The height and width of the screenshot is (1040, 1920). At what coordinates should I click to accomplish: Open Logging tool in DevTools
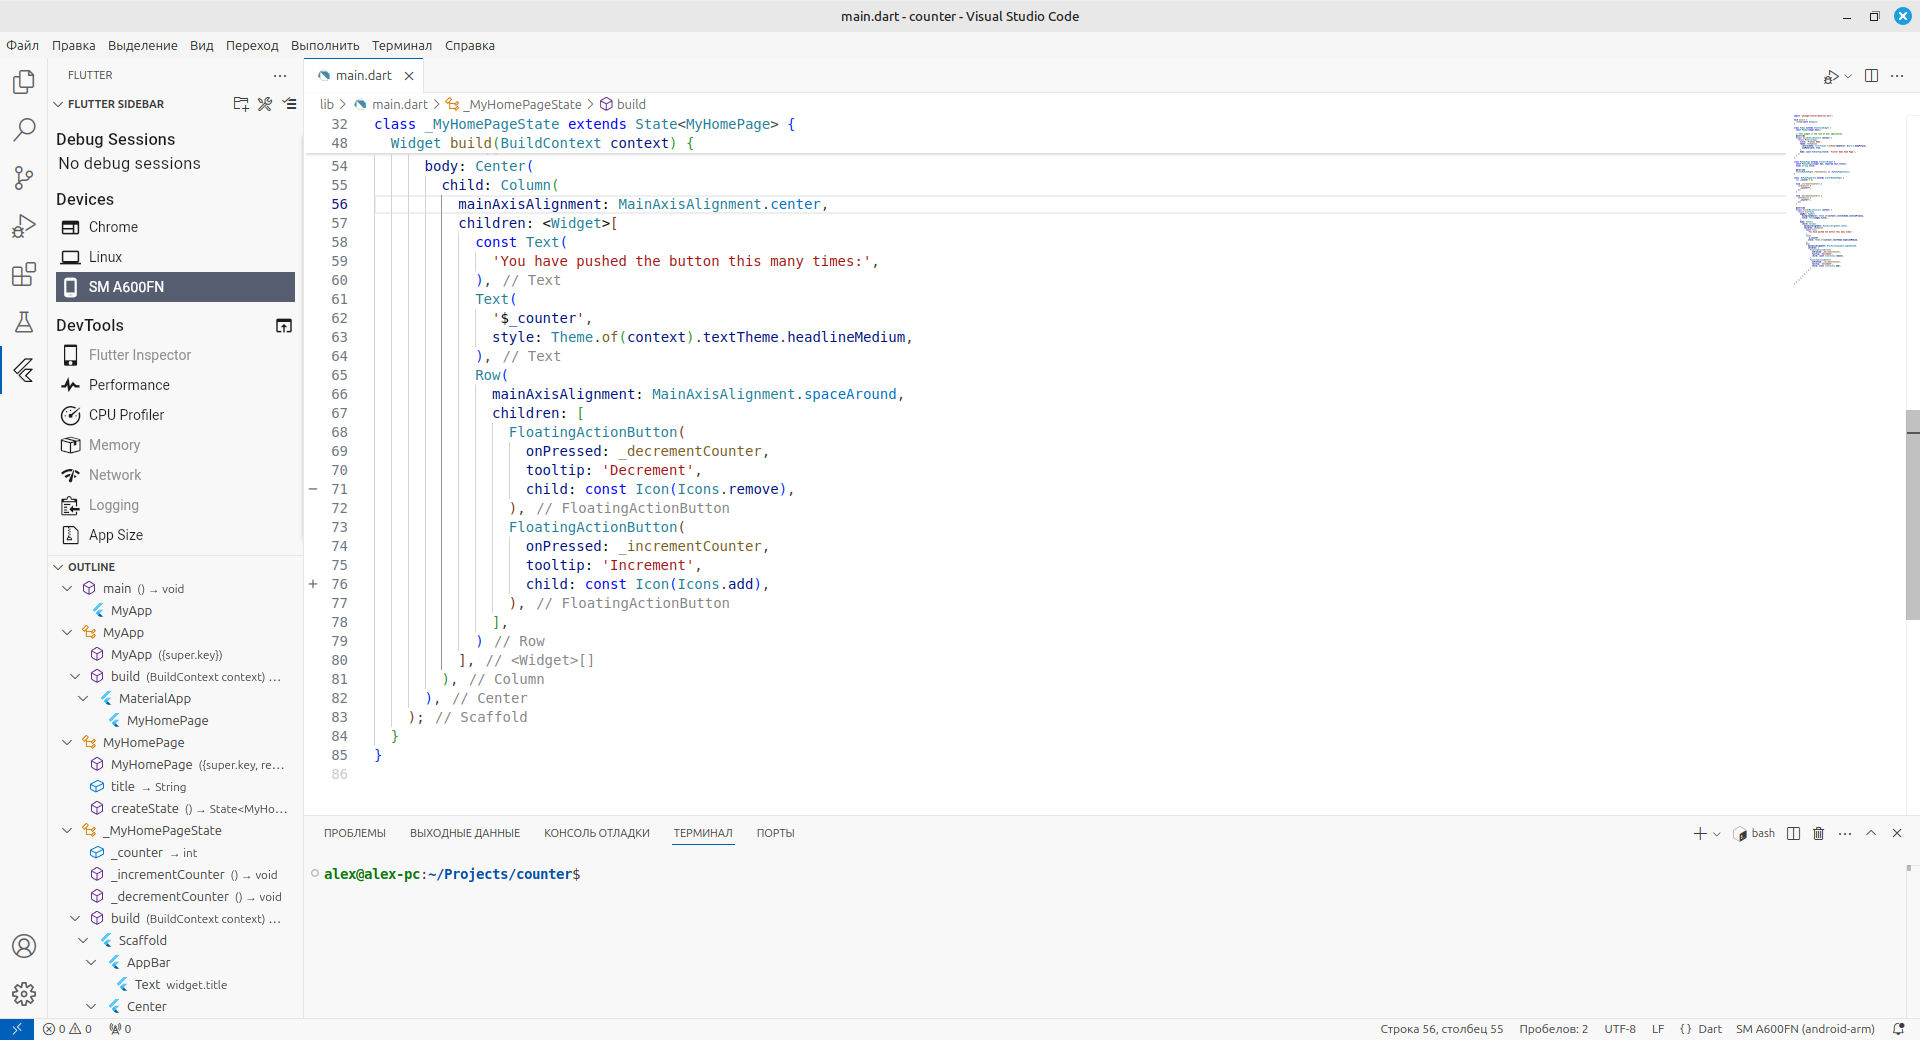pos(175,505)
